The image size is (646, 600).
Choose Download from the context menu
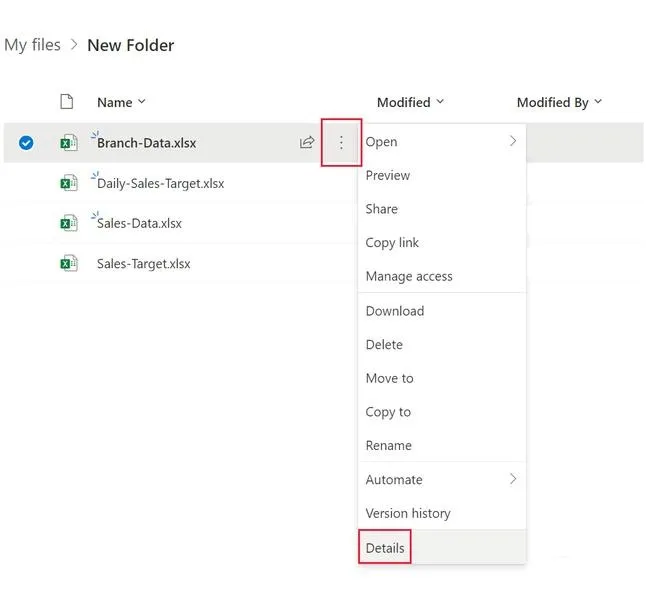(442, 311)
